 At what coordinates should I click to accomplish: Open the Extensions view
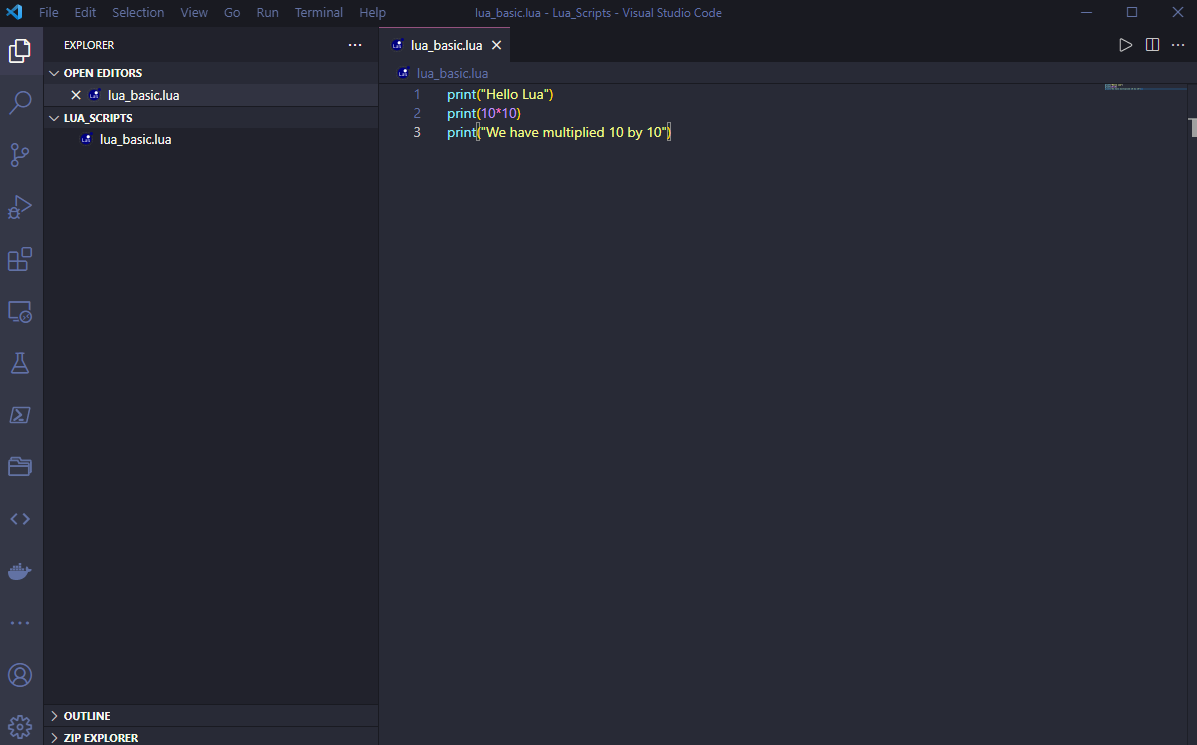coord(20,259)
